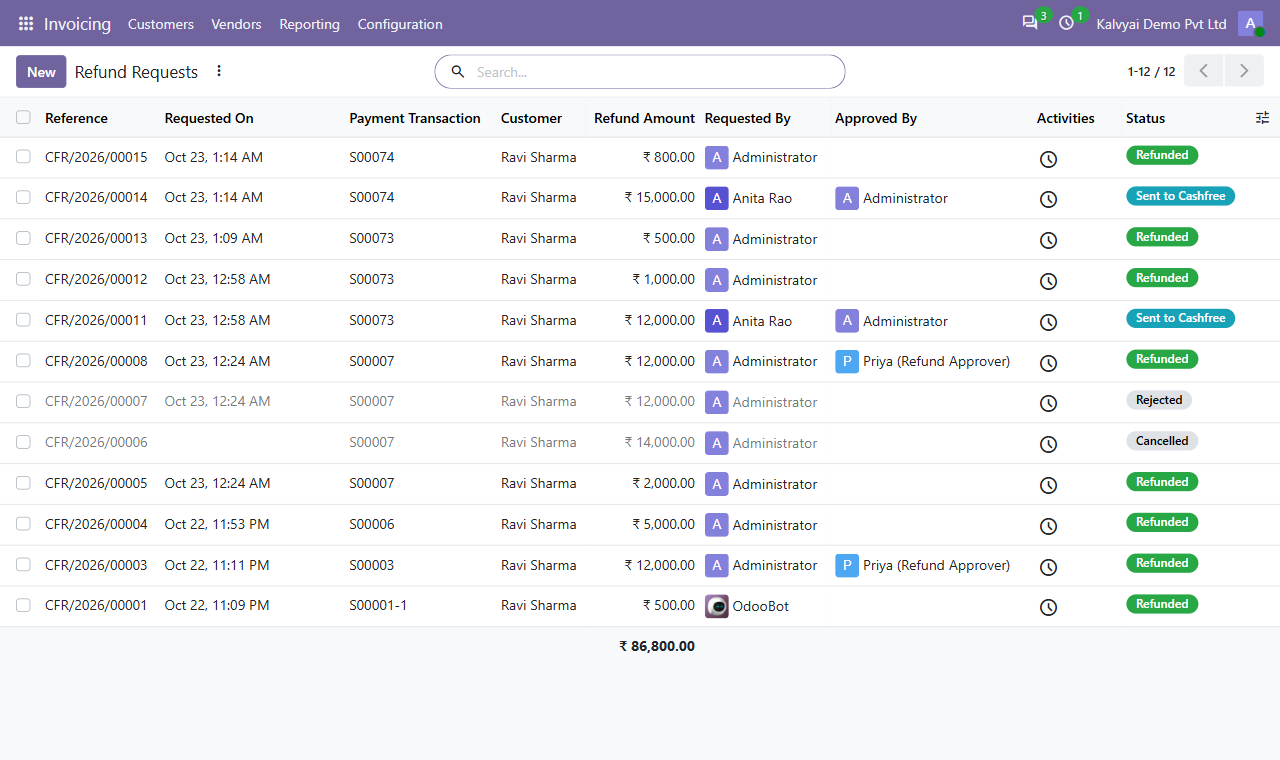
Task: Open optional columns settings icon
Action: point(1262,118)
